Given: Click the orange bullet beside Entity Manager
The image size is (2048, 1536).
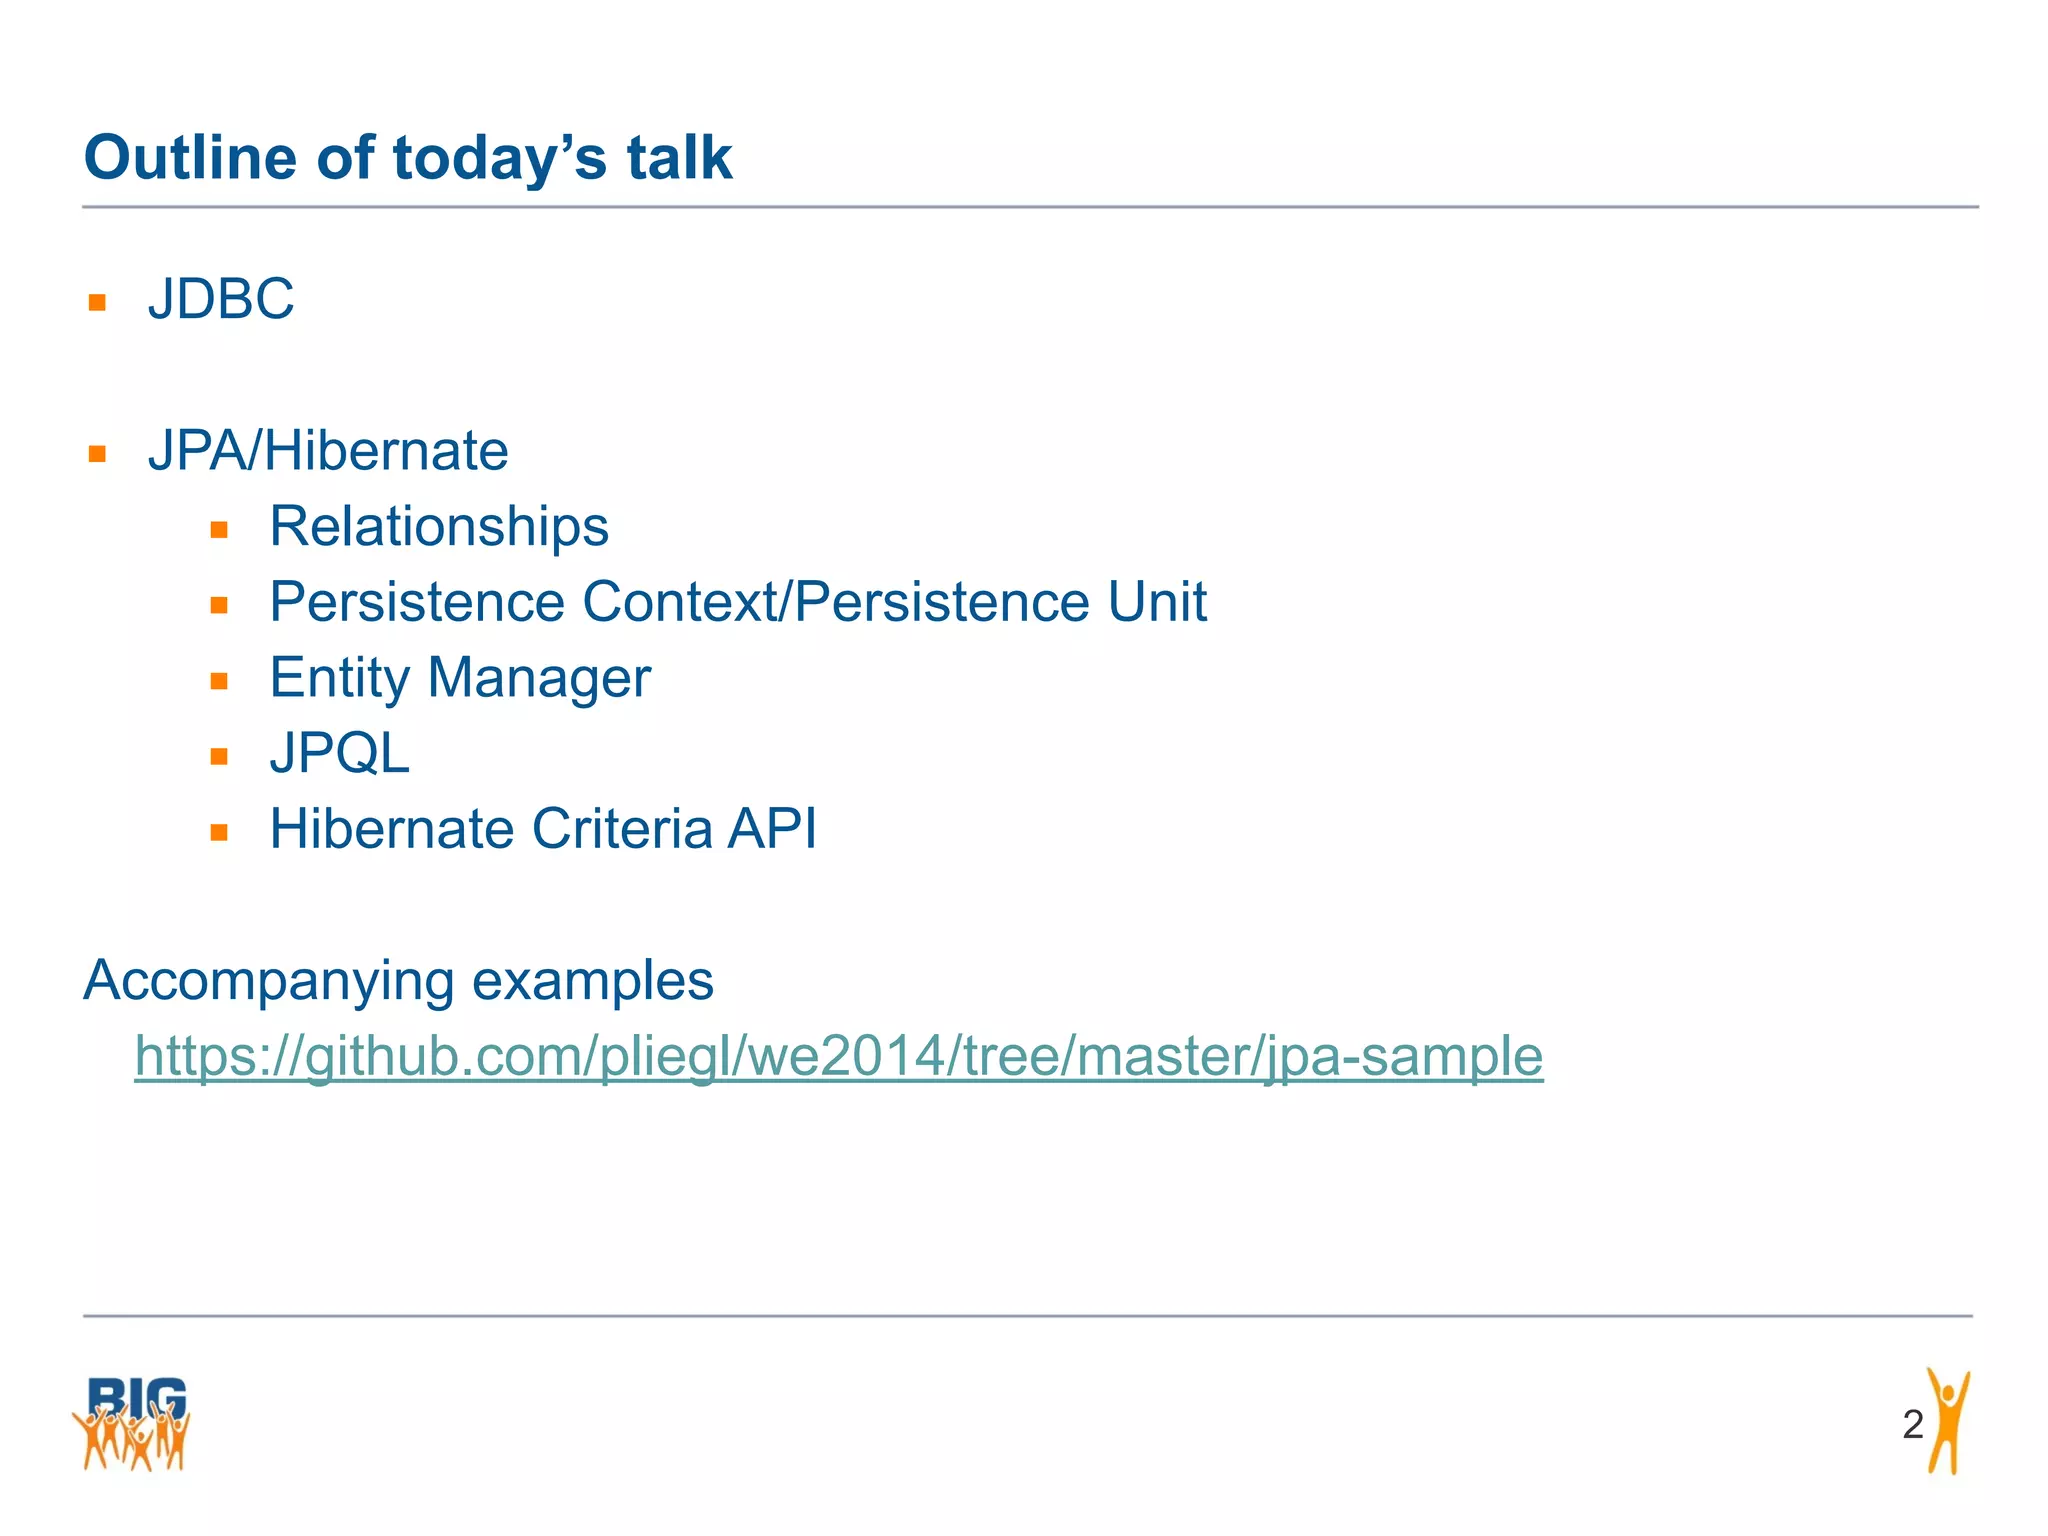Looking at the screenshot, I should pyautogui.click(x=220, y=681).
